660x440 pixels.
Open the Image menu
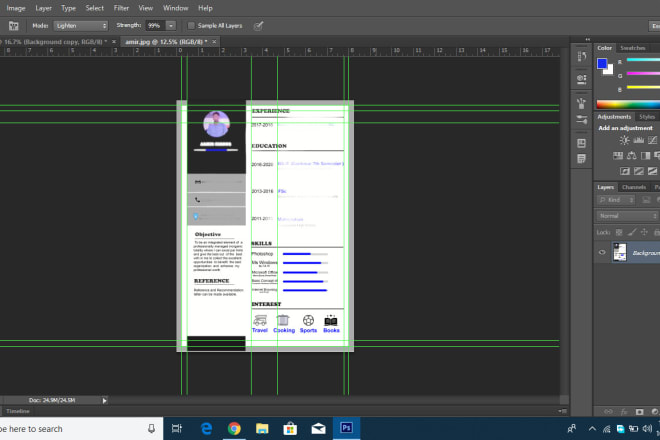click(16, 8)
